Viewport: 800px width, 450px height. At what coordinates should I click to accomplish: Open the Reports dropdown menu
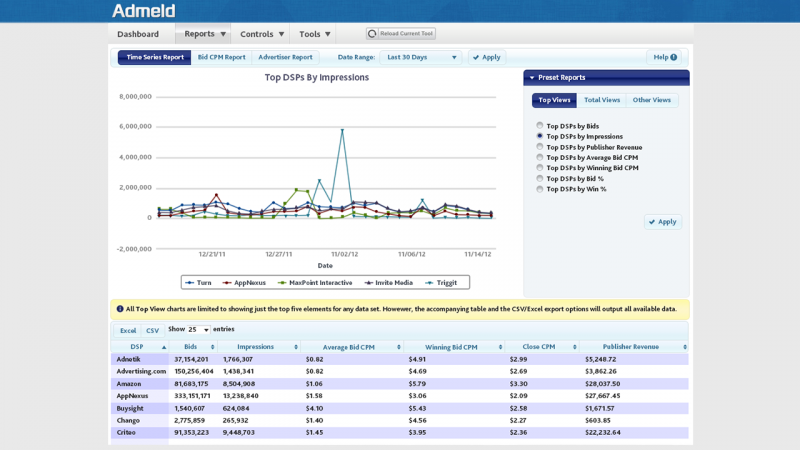[204, 34]
